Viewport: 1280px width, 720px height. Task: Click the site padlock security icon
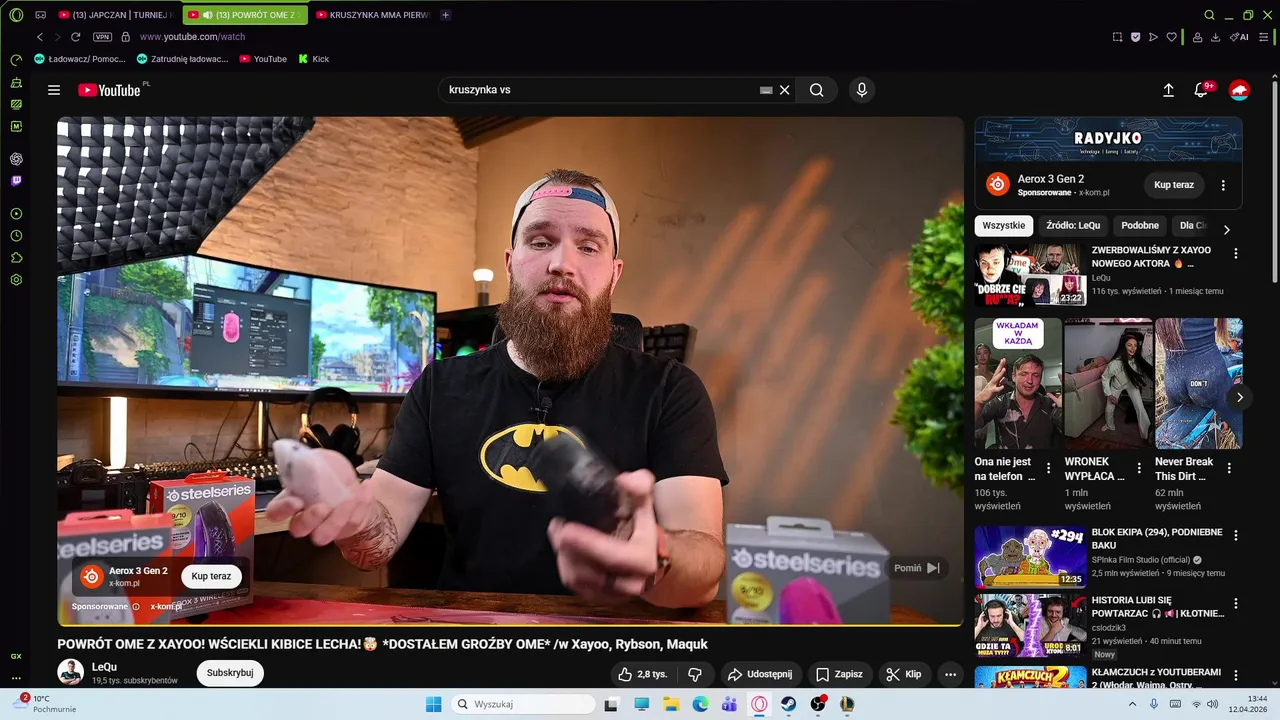click(125, 37)
